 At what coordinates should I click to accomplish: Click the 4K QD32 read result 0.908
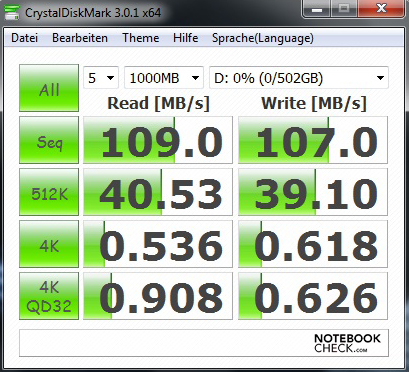pyautogui.click(x=158, y=296)
